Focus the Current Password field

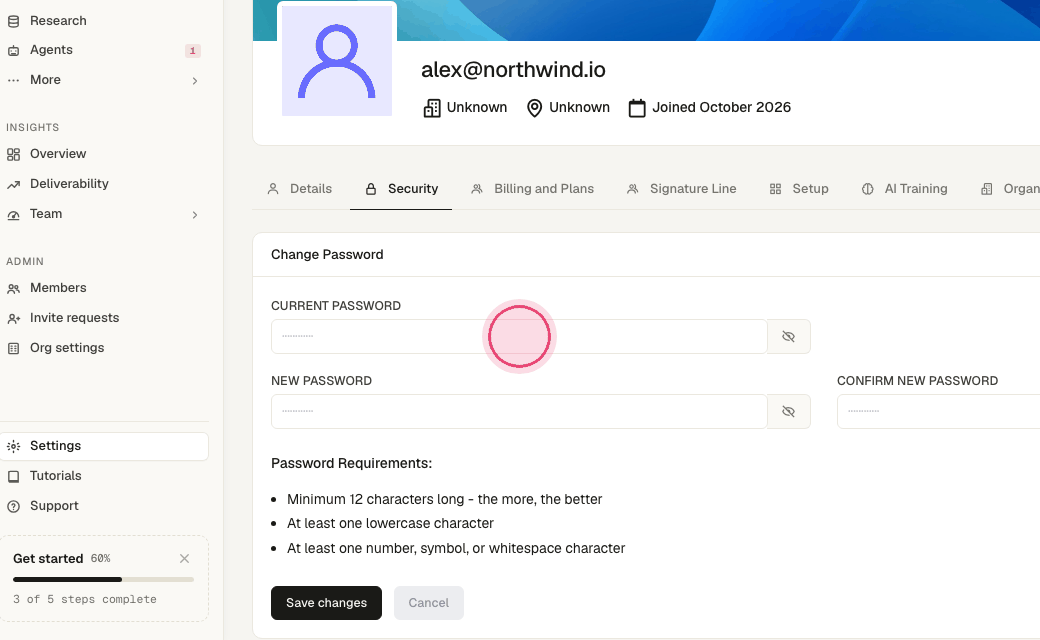click(x=519, y=336)
